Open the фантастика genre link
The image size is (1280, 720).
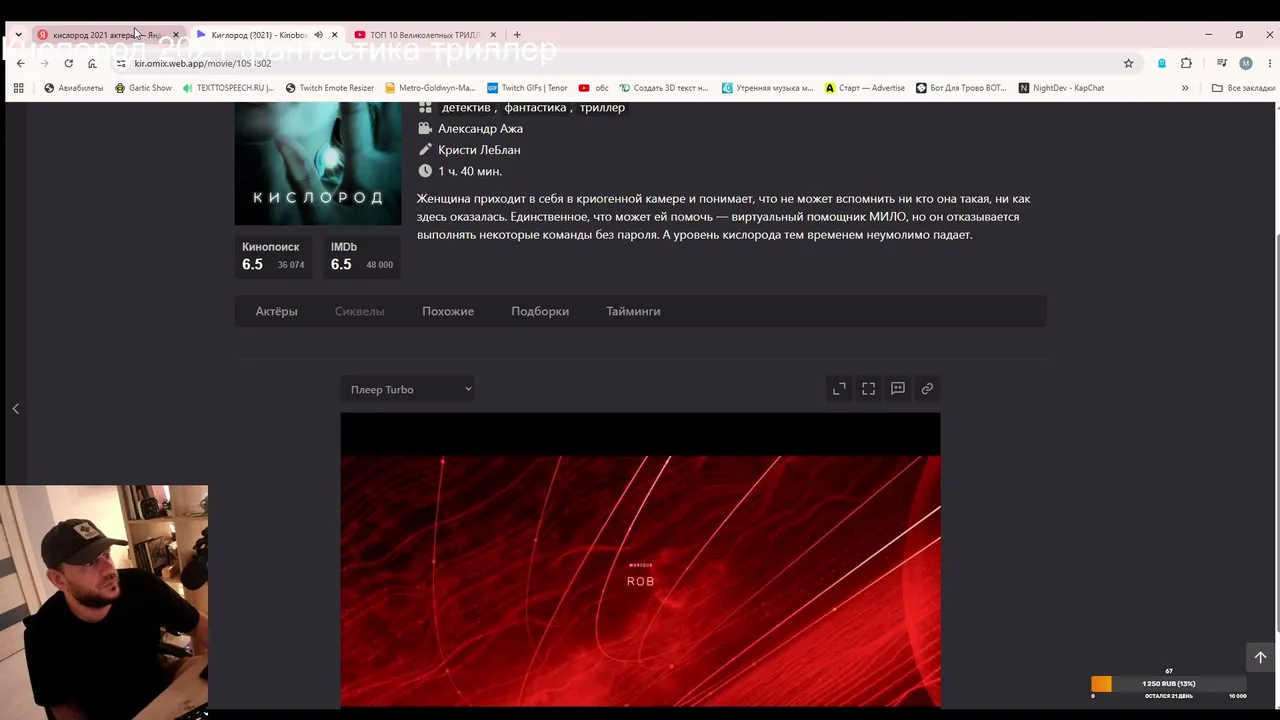tap(535, 108)
